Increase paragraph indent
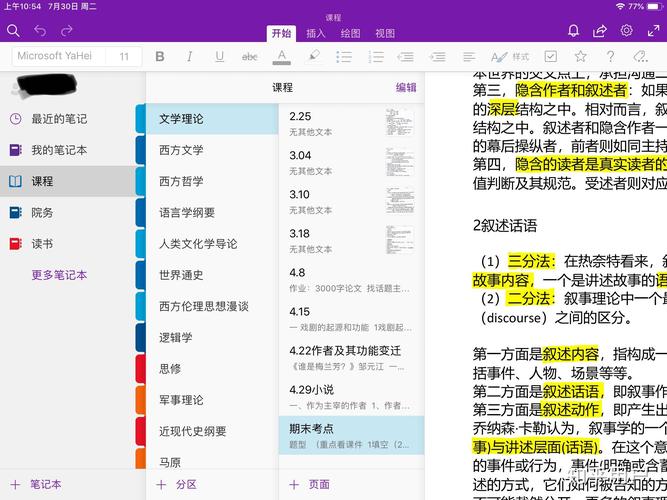 (x=437, y=56)
